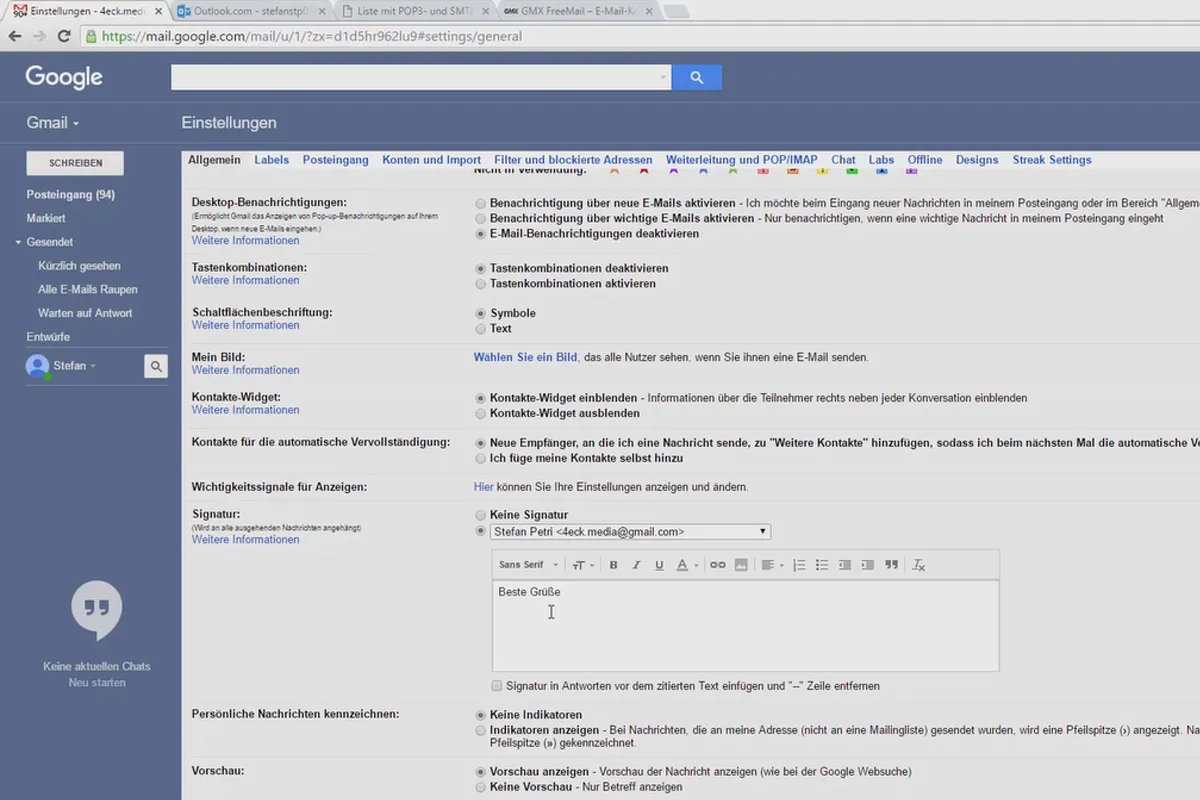This screenshot has width=1200, height=800.
Task: Select Keine Vorschau option
Action: [x=481, y=787]
